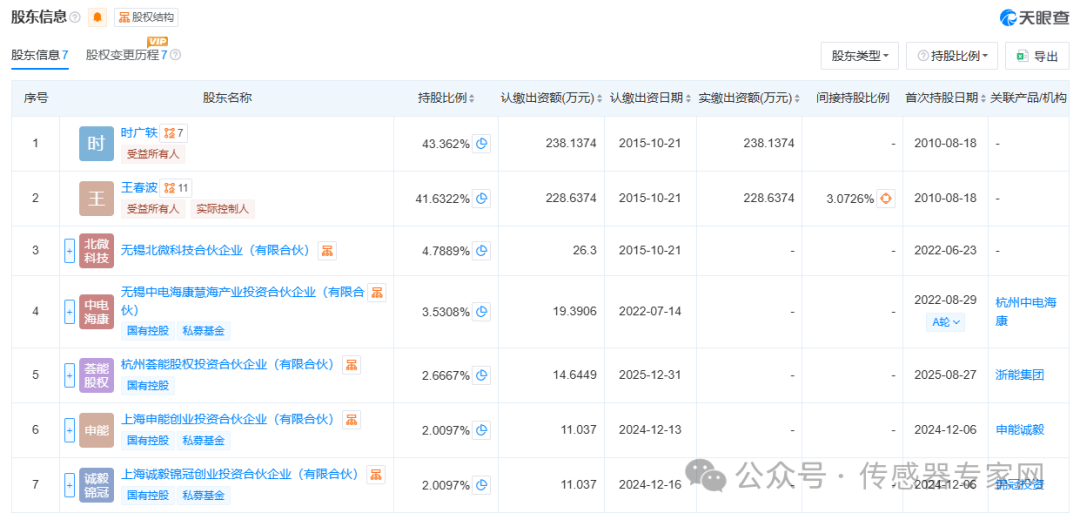
Task: Click the orange bell alert icon
Action: (97, 17)
